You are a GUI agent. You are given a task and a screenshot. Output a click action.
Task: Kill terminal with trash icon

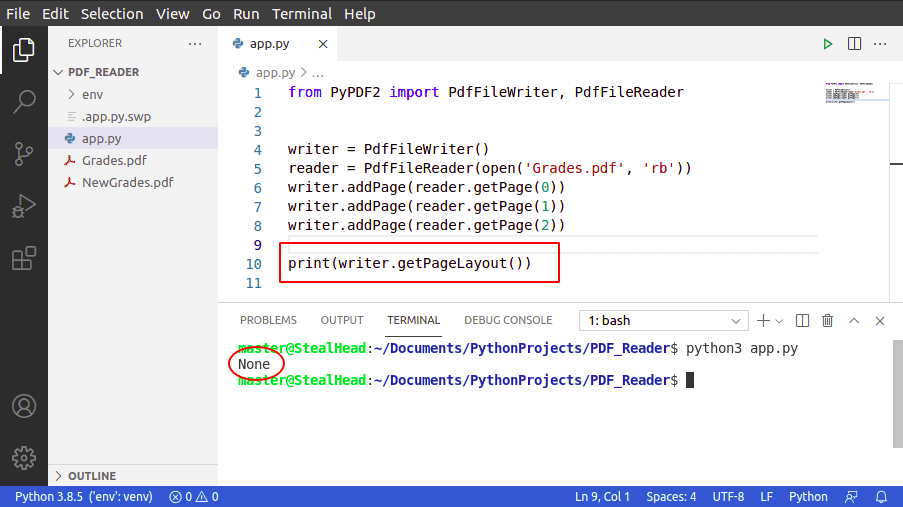click(828, 321)
